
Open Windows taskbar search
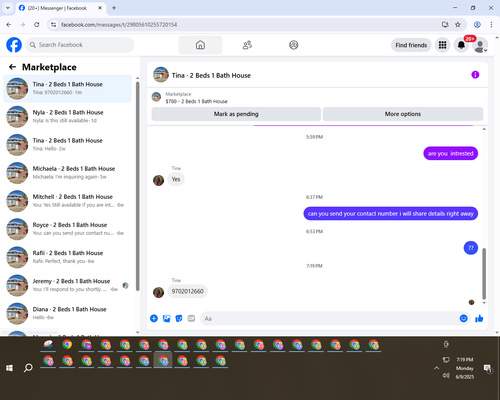[x=28, y=368]
